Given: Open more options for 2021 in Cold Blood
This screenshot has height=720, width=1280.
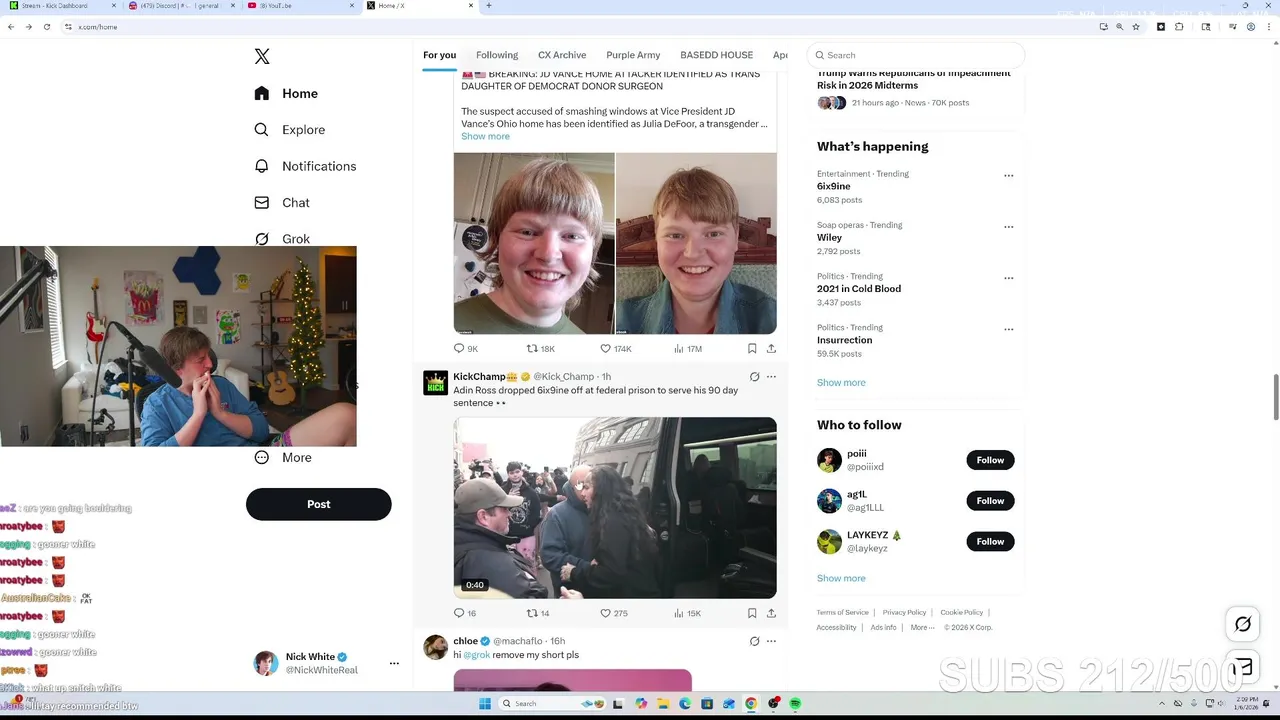Looking at the screenshot, I should tap(1008, 278).
